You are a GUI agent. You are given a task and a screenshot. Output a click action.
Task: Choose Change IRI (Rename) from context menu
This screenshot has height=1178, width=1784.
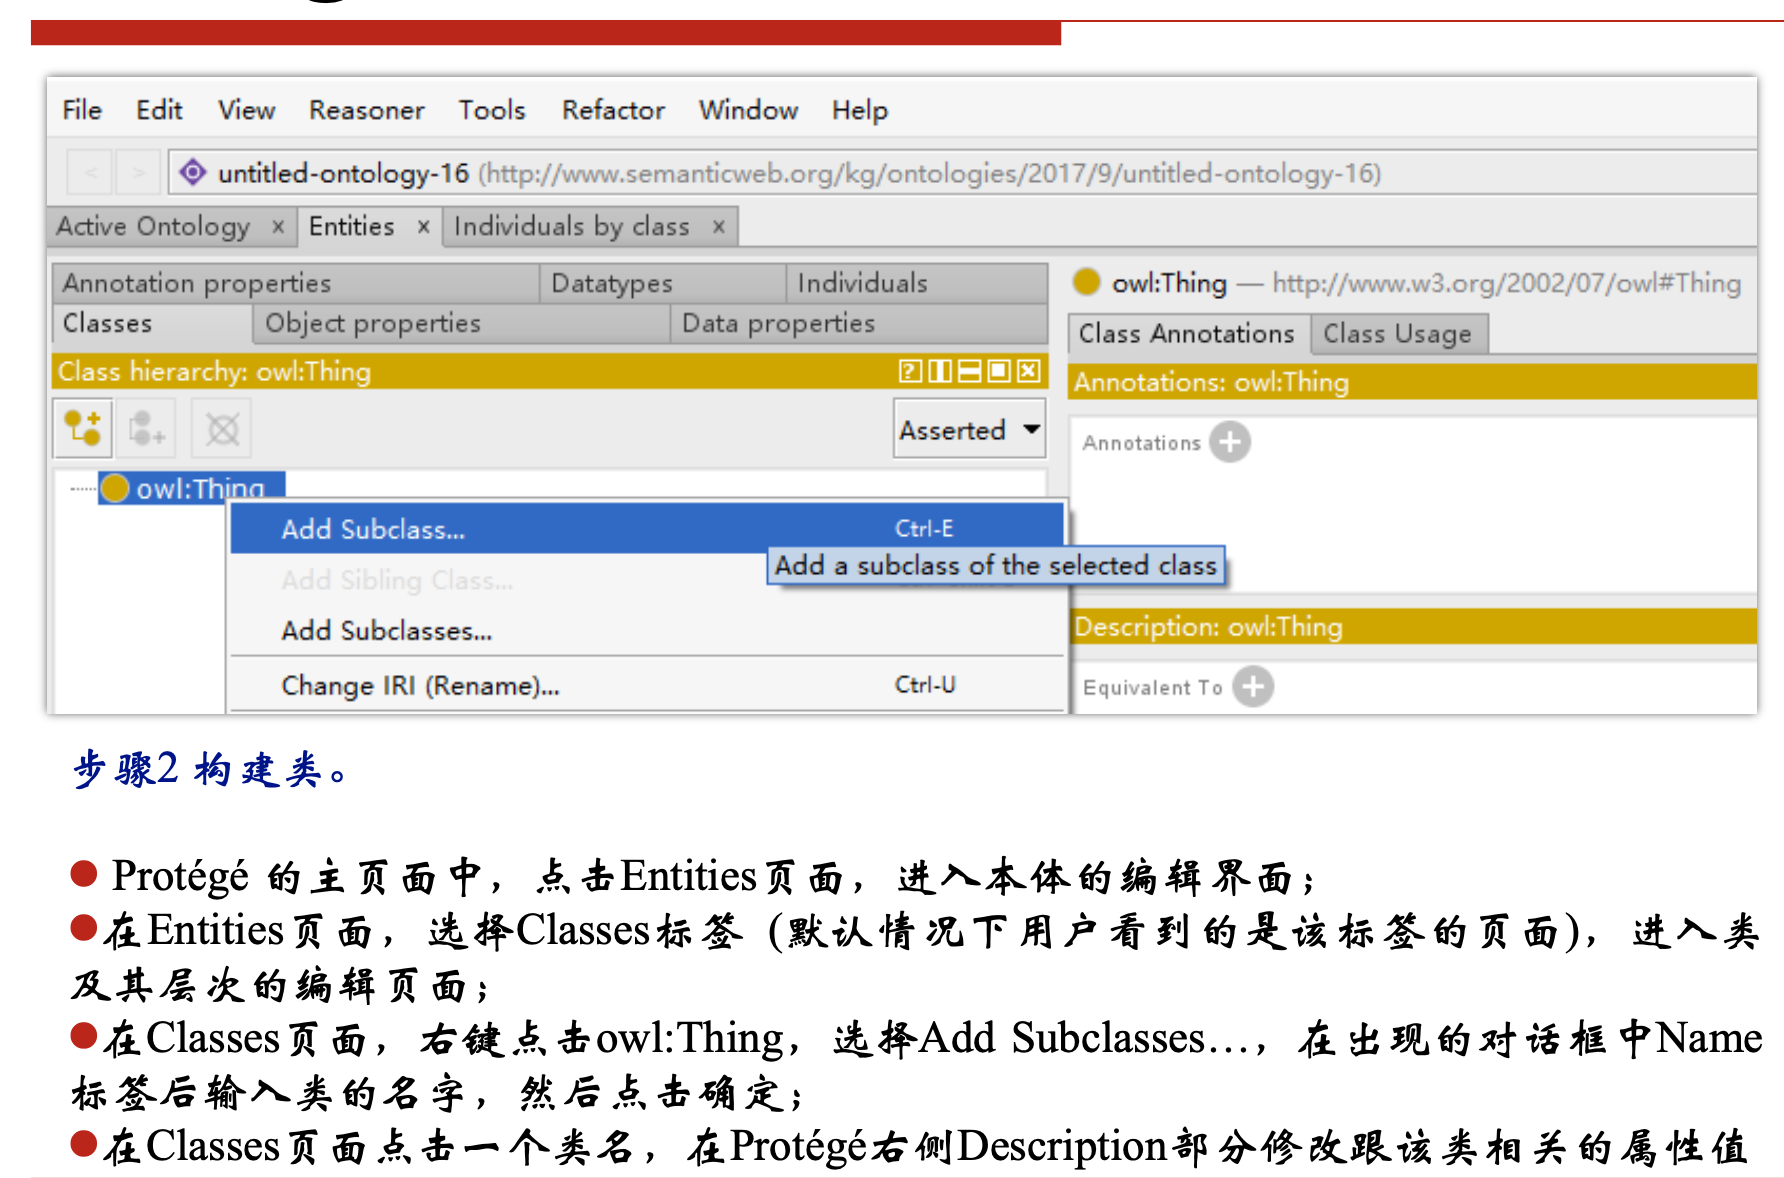point(419,685)
